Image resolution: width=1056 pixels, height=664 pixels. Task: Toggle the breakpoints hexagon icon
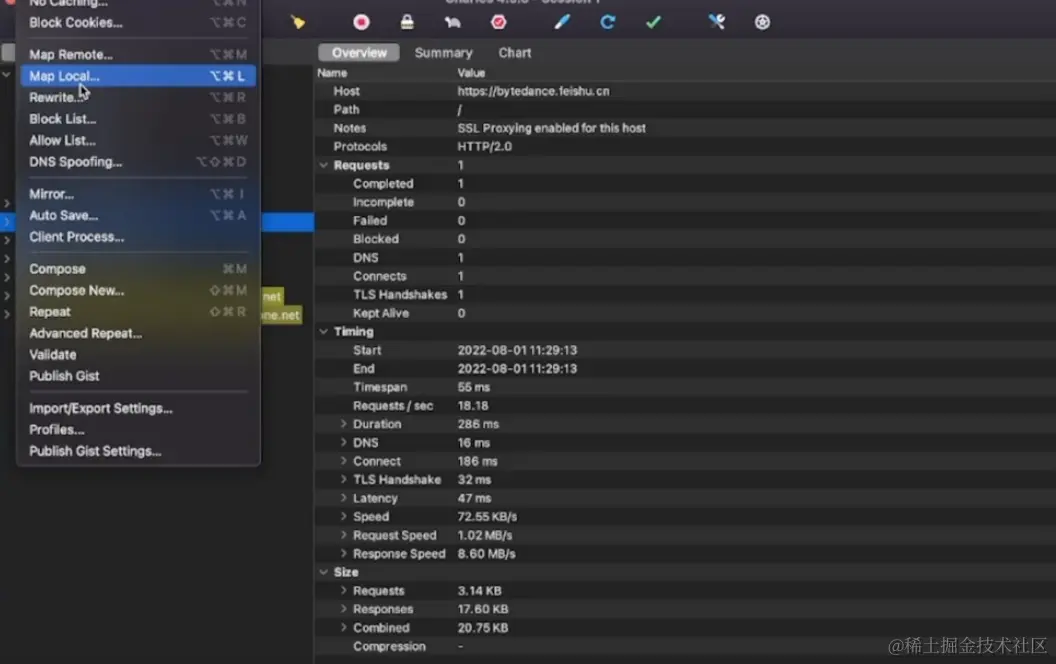[x=498, y=22]
